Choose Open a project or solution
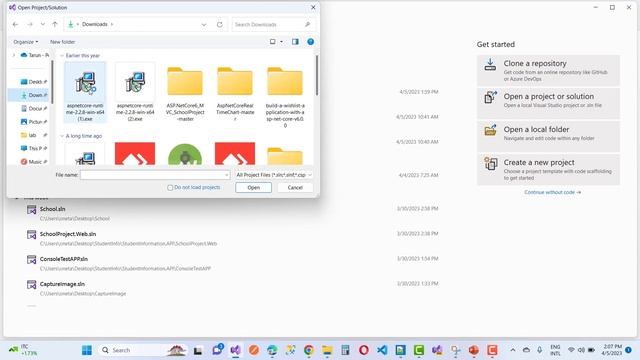Screen dimensions: 640x360 click(x=548, y=104)
